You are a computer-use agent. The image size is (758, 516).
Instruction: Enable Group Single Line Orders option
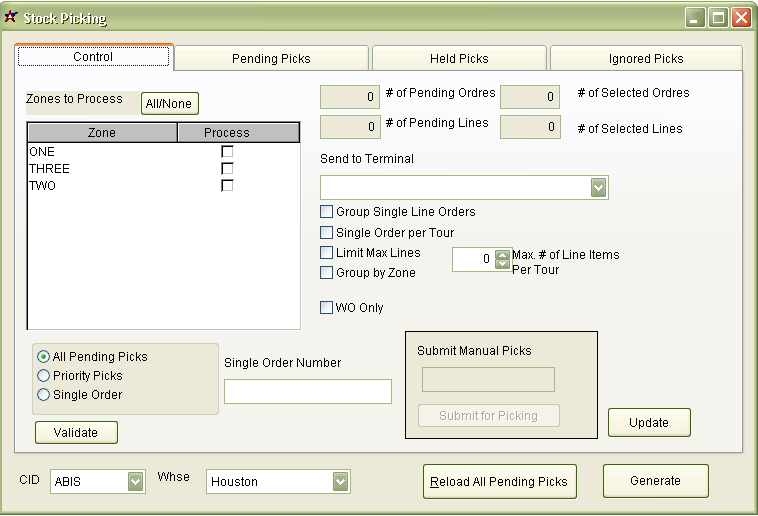click(x=327, y=212)
